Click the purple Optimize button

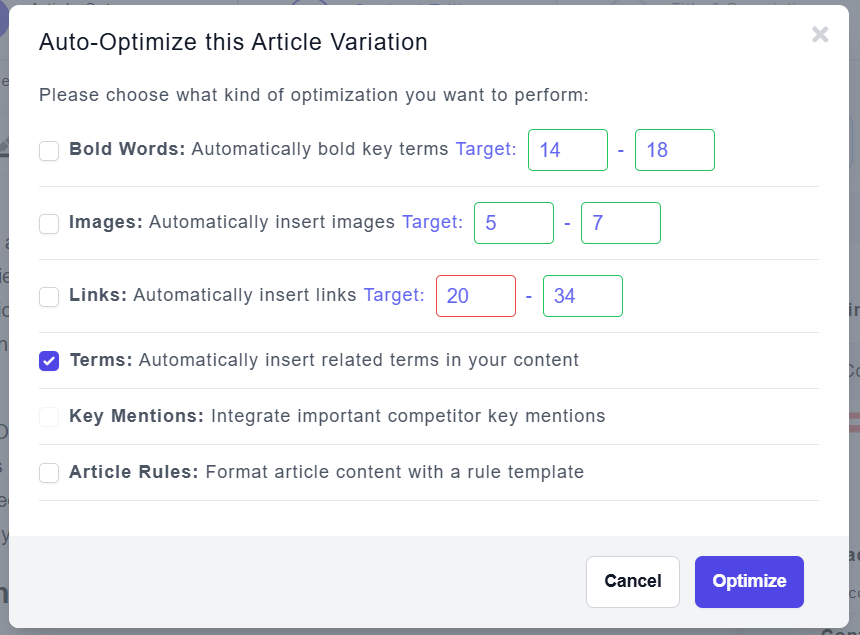(749, 582)
